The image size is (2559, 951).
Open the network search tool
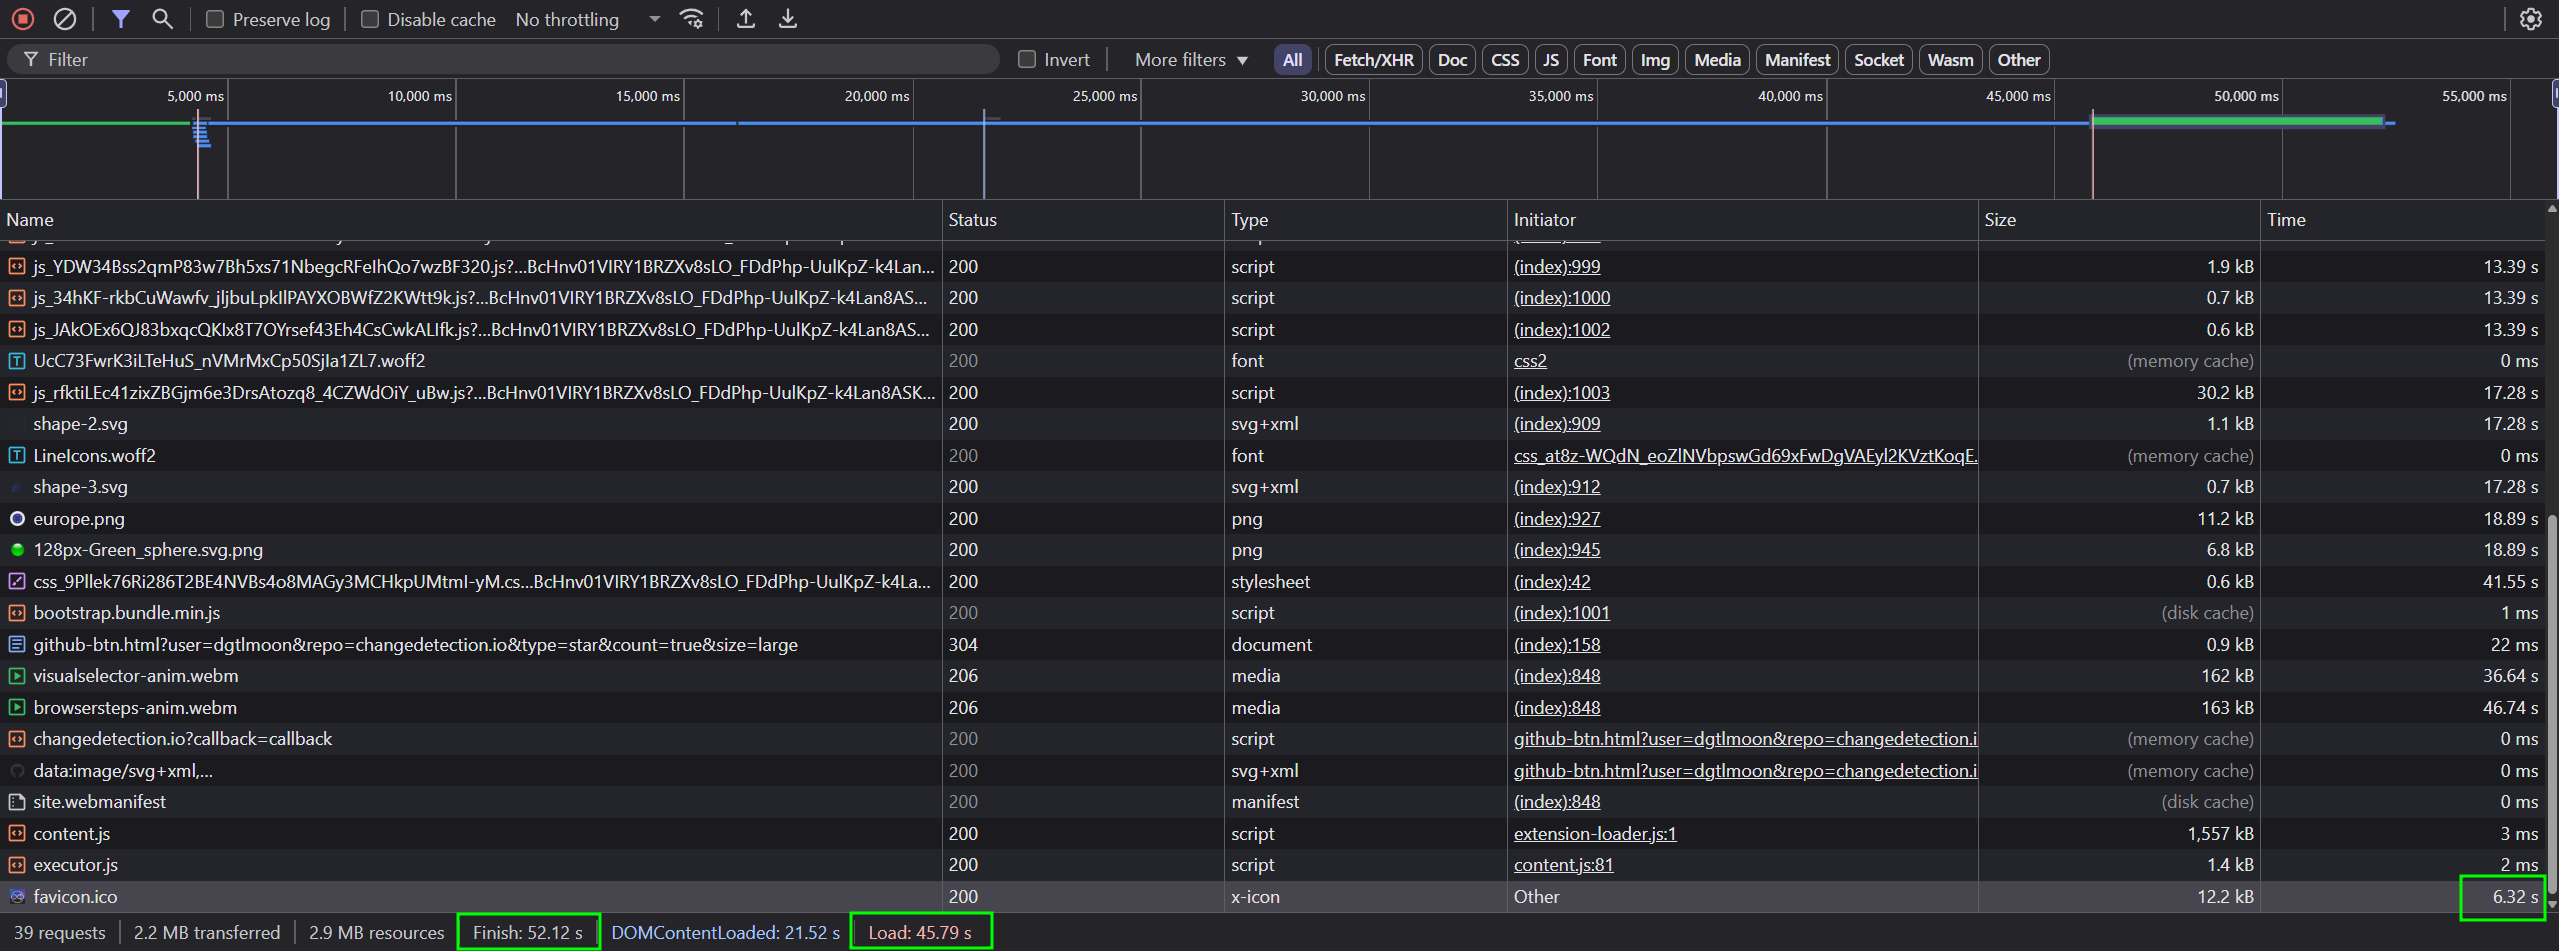tap(162, 19)
